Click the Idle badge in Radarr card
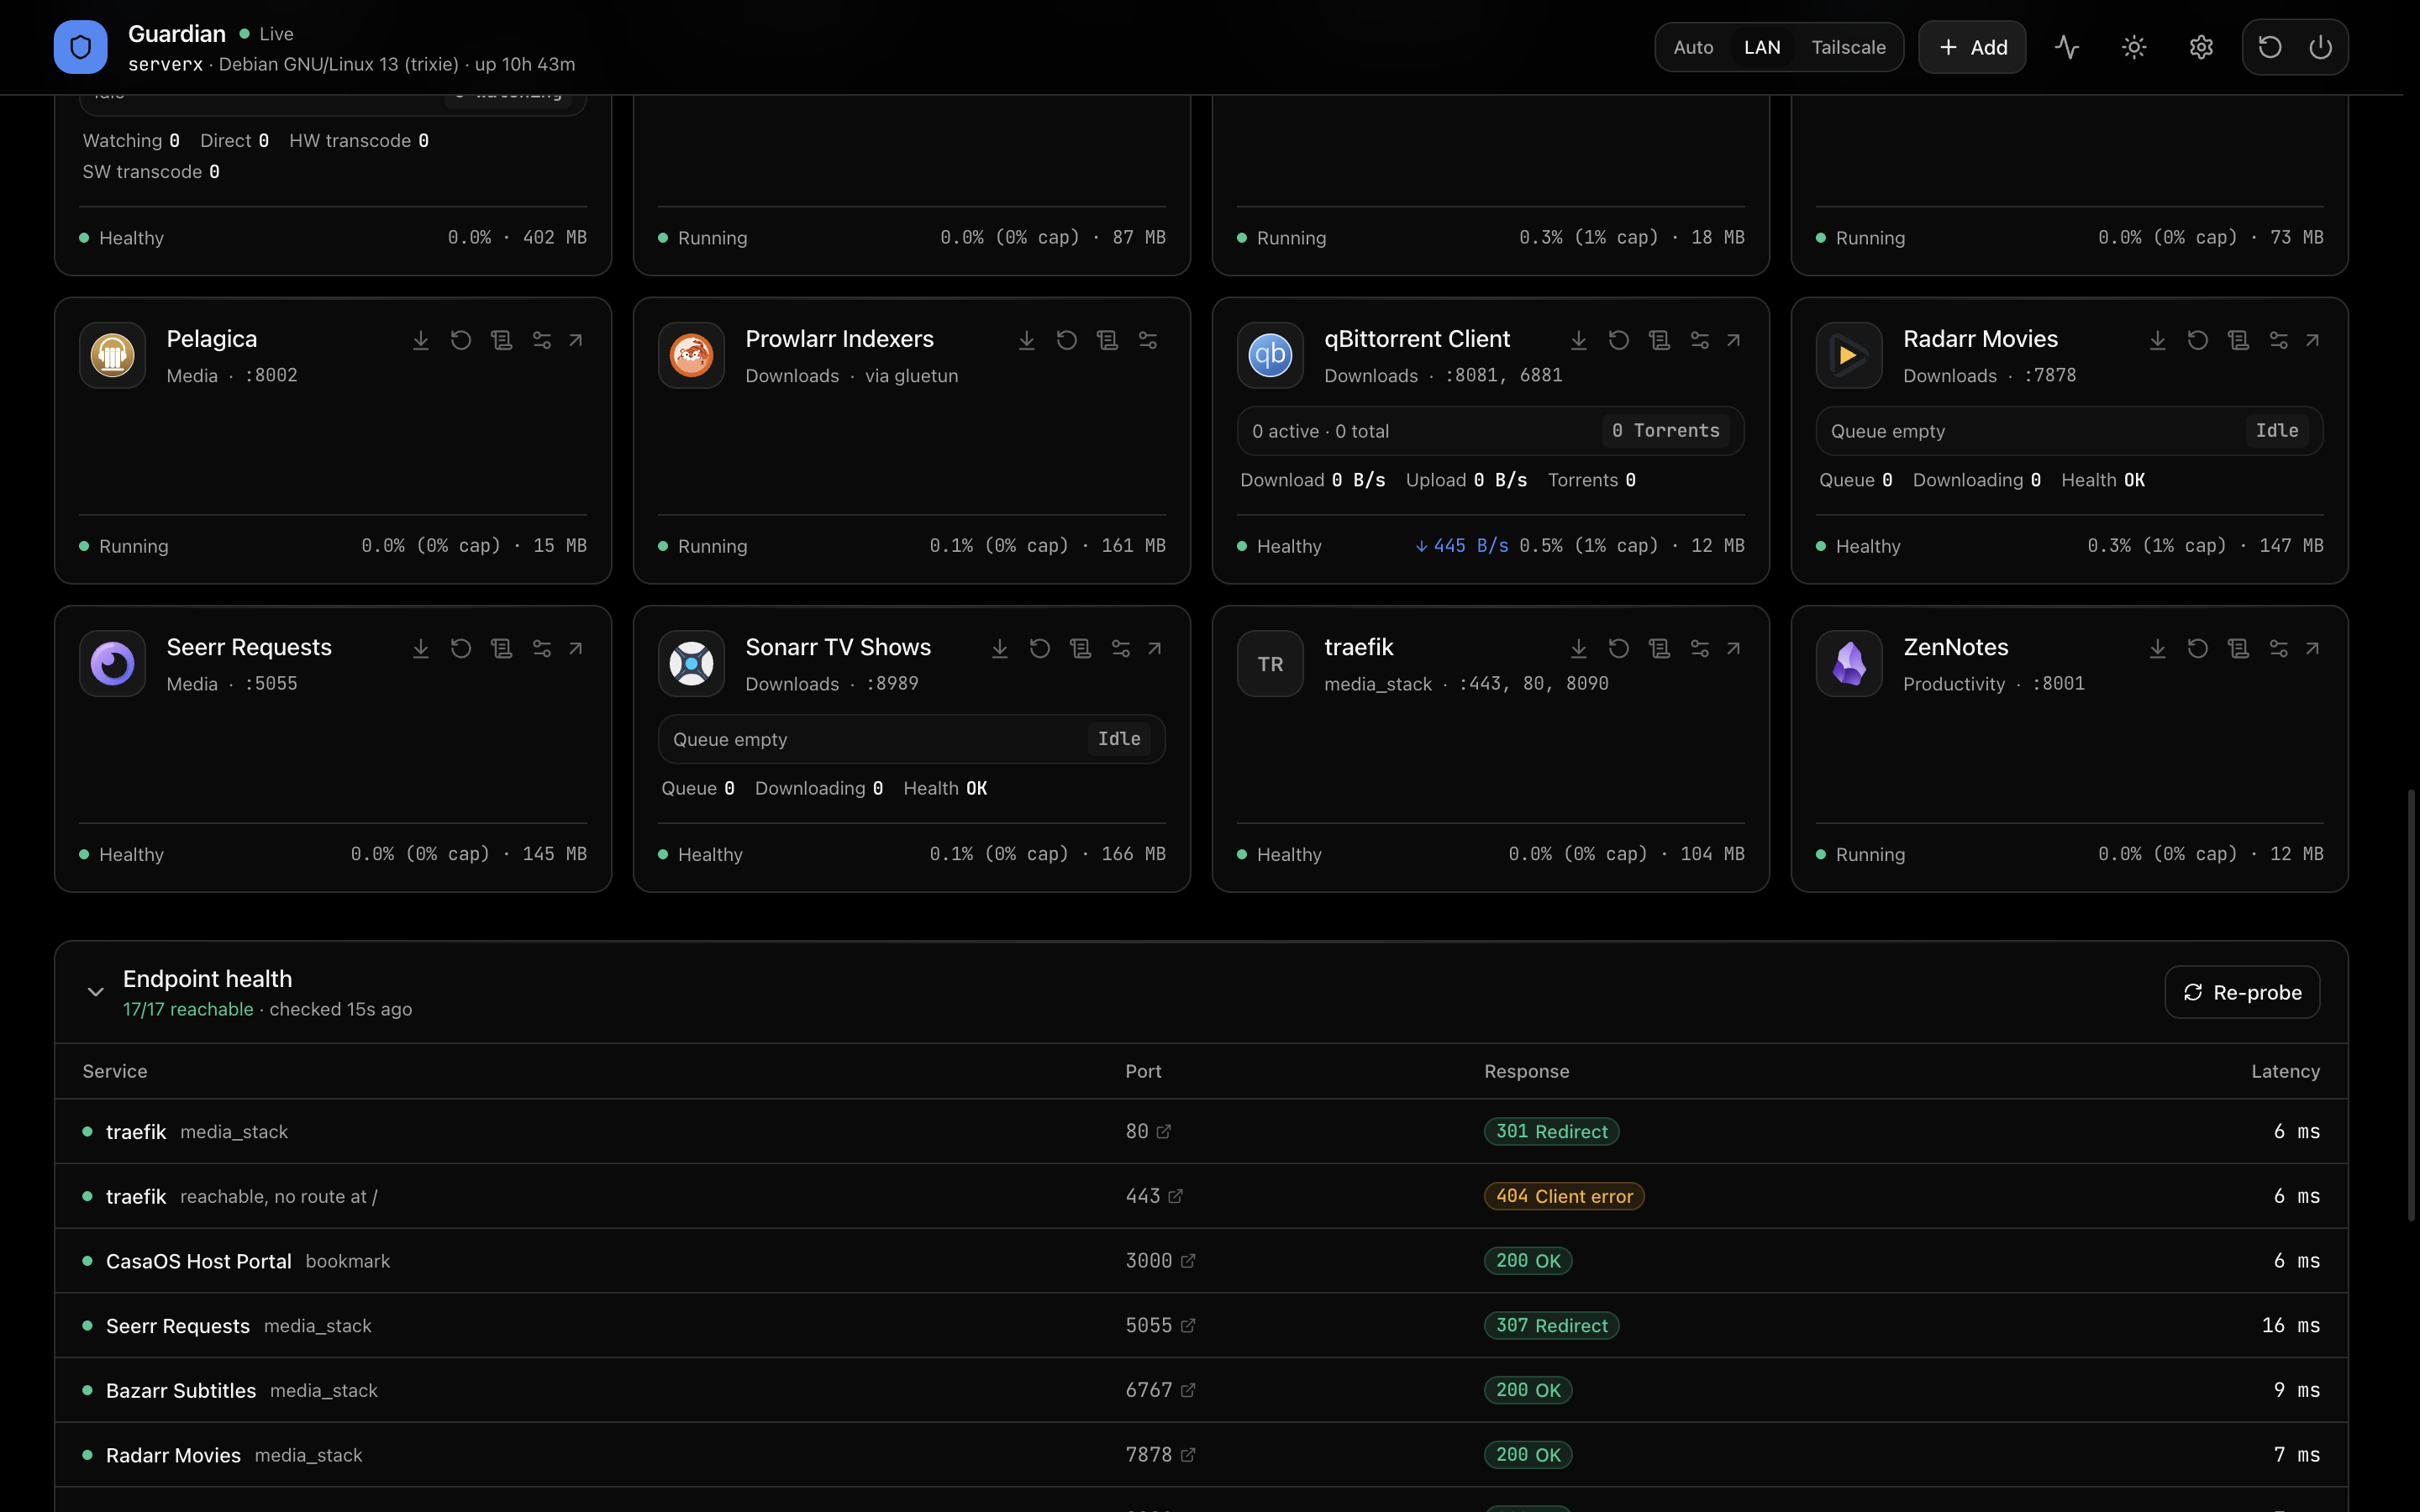 (x=2277, y=431)
